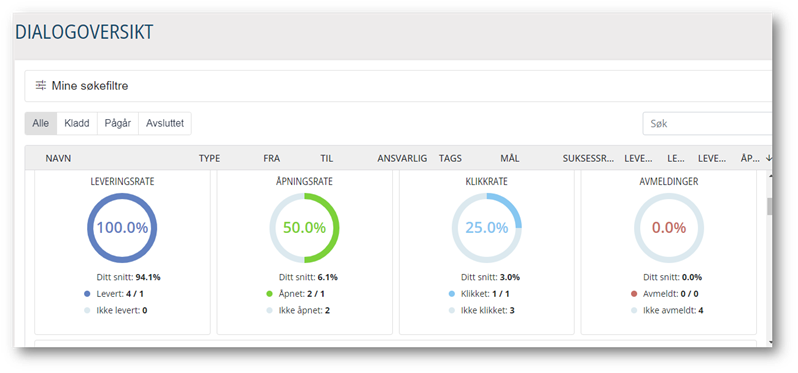Click the sort-descending arrow in the header row
The image size is (798, 373).
[x=768, y=159]
